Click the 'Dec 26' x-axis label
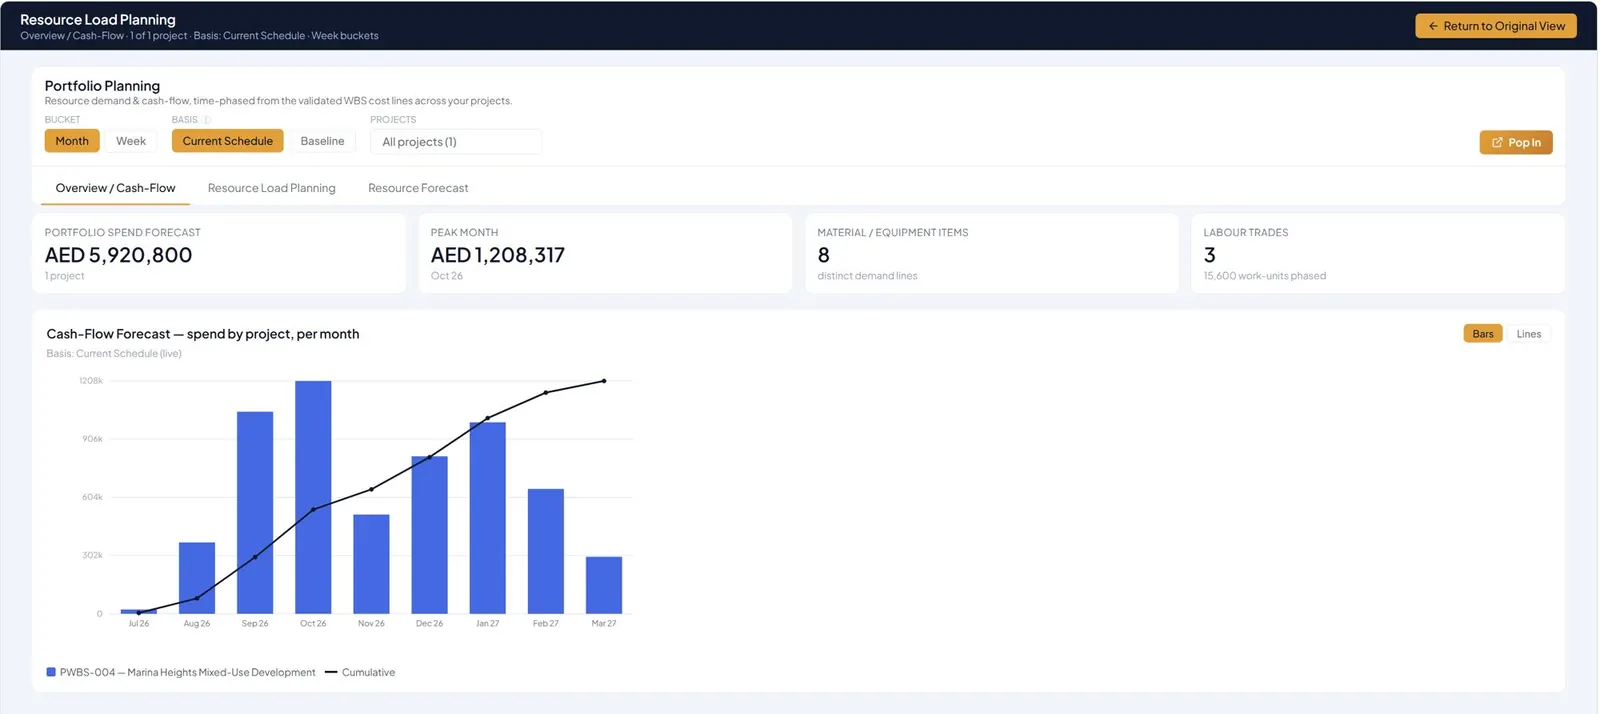 click(429, 623)
